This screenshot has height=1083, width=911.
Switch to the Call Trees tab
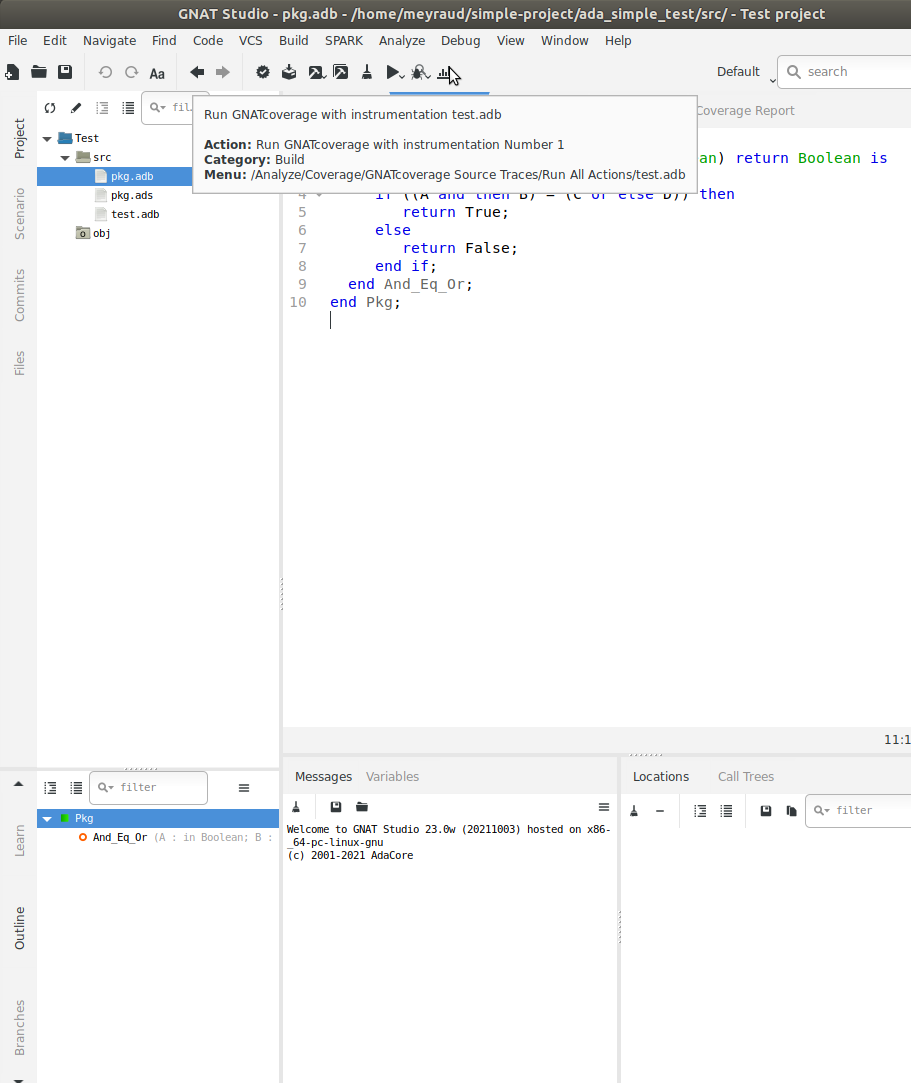click(746, 776)
